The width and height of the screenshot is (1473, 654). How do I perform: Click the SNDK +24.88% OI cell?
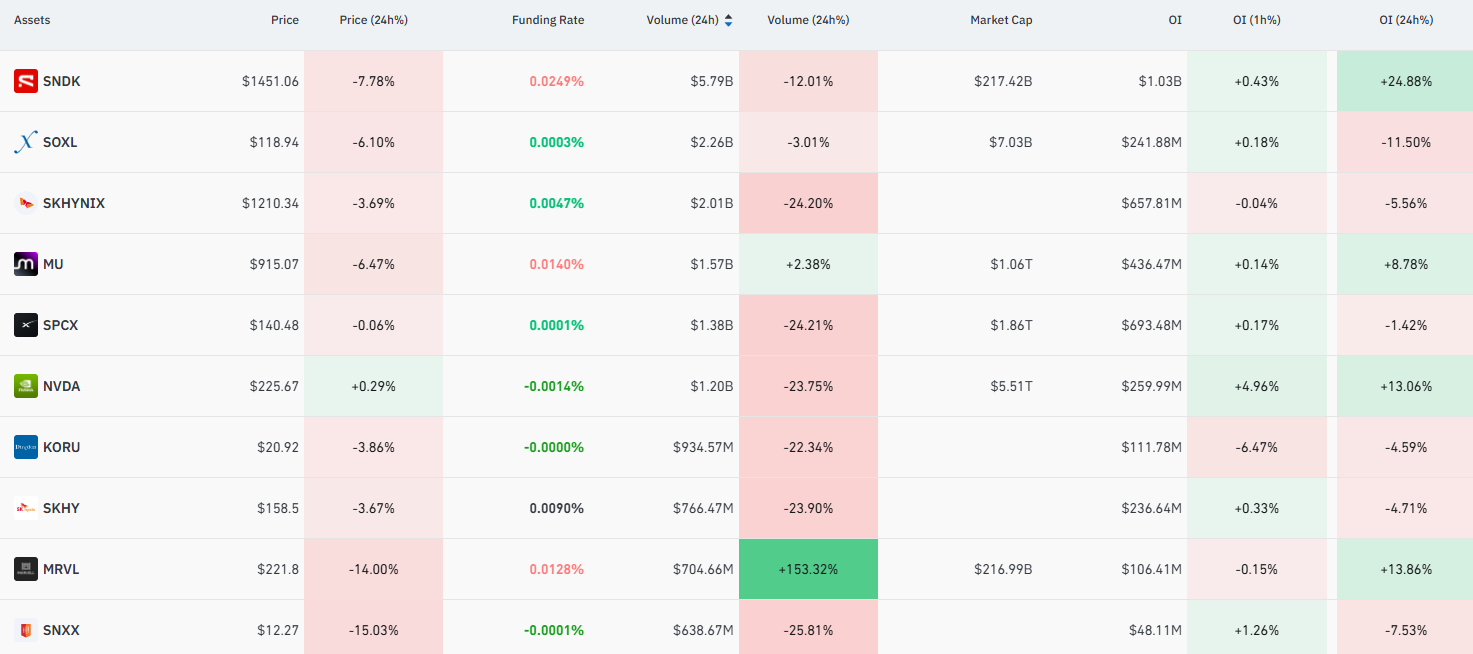pos(1405,81)
